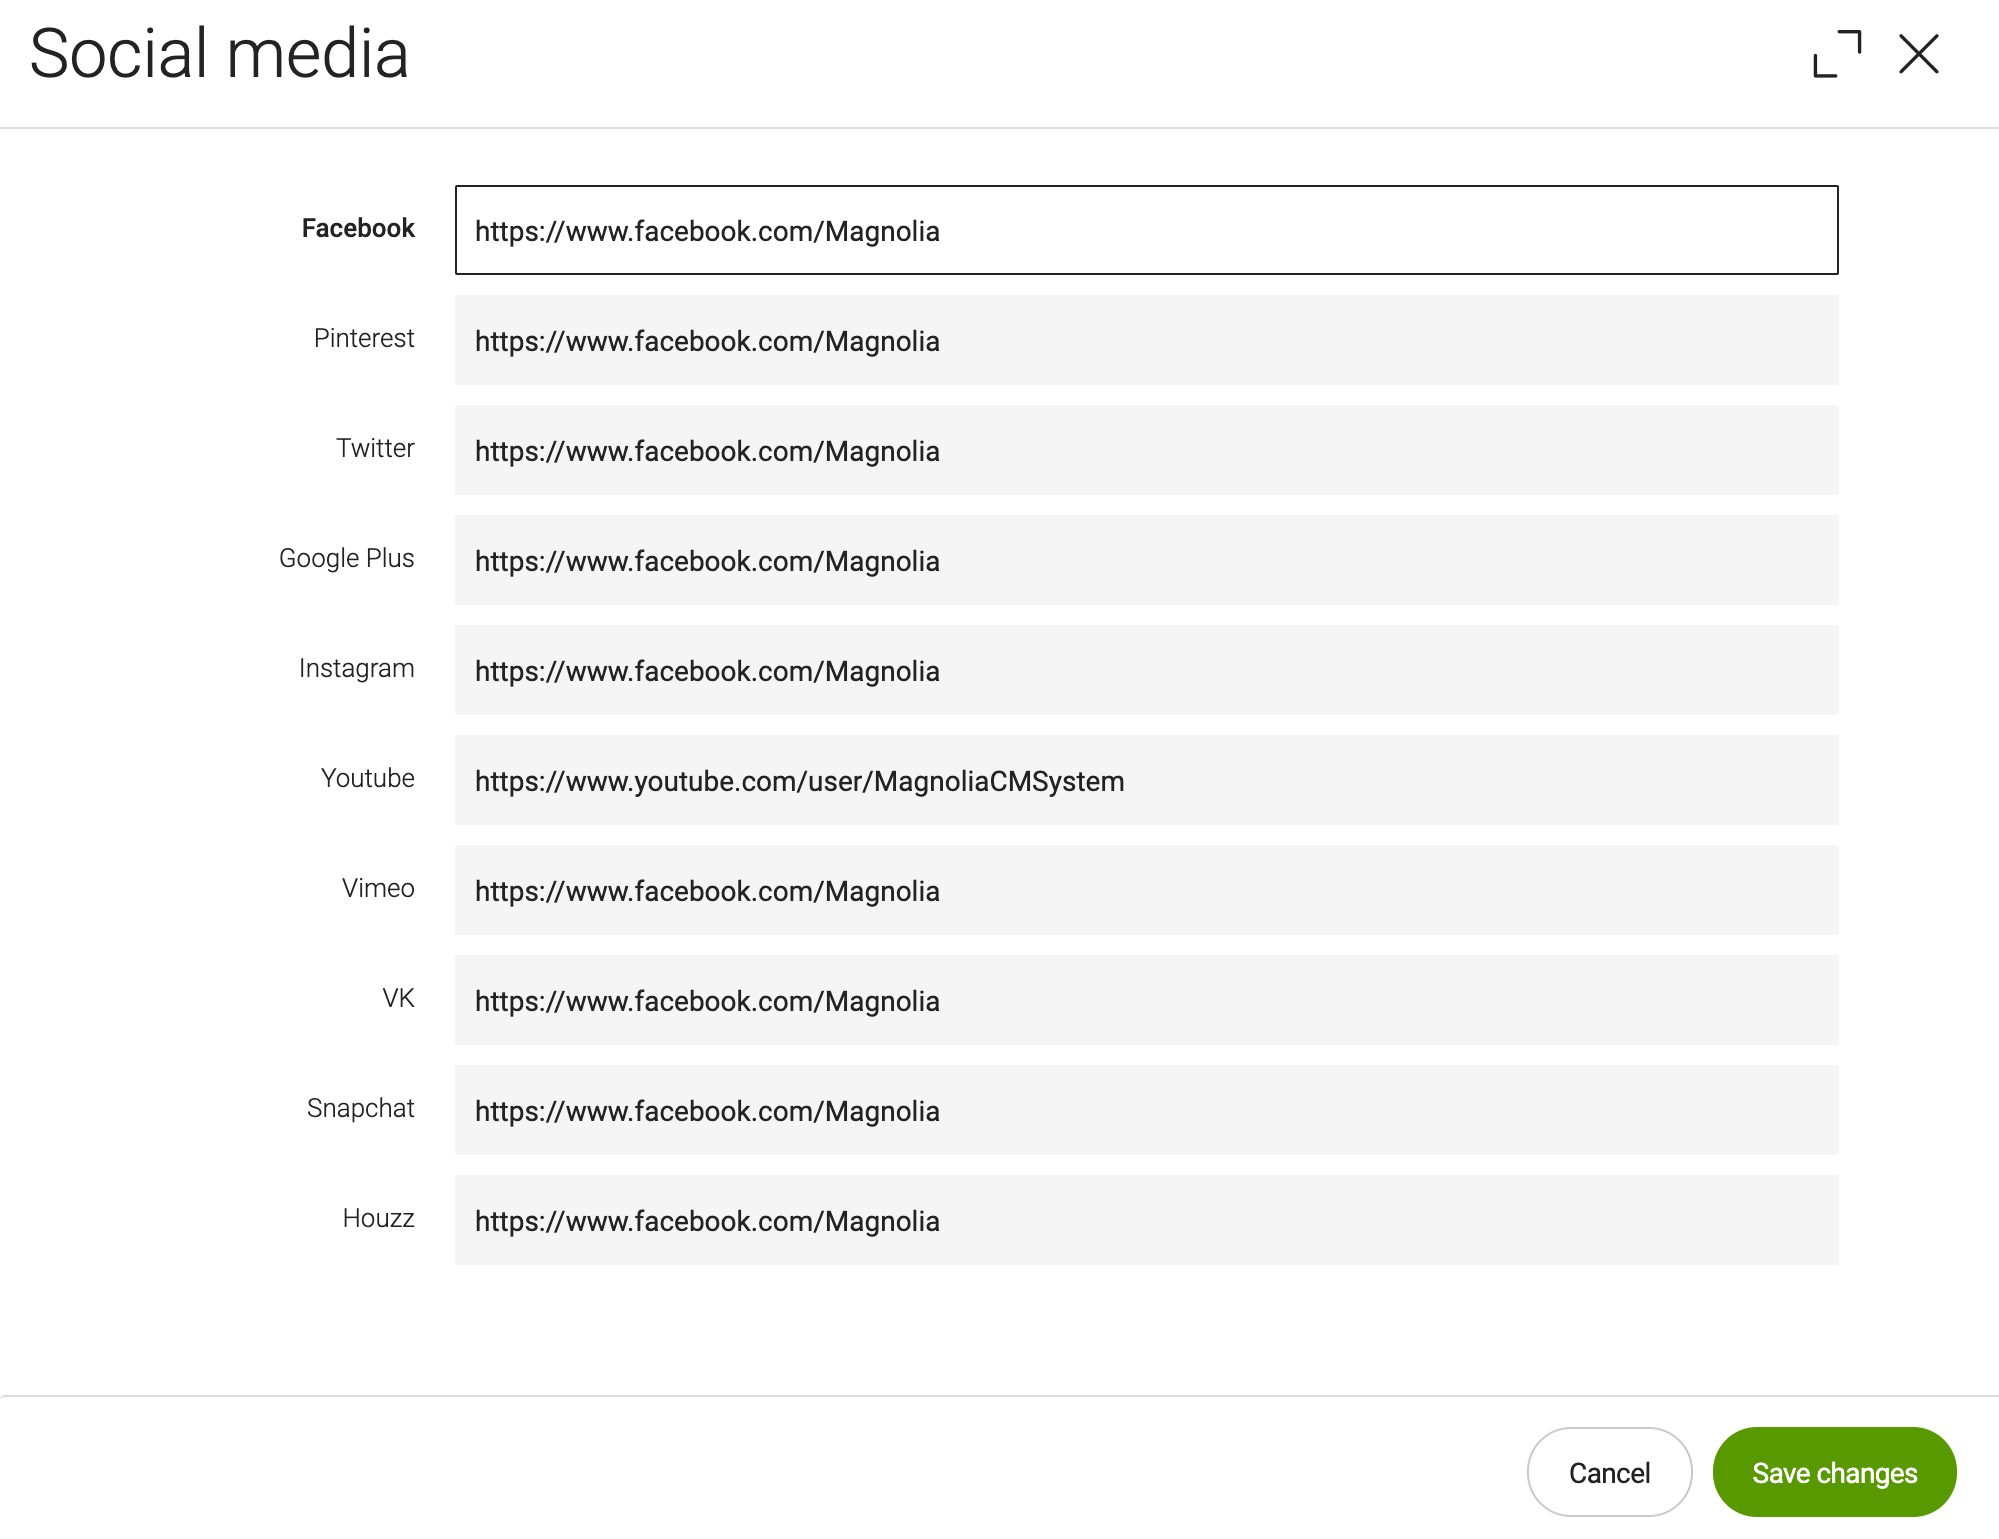
Task: Click the Vimeo URL input field
Action: [1146, 889]
